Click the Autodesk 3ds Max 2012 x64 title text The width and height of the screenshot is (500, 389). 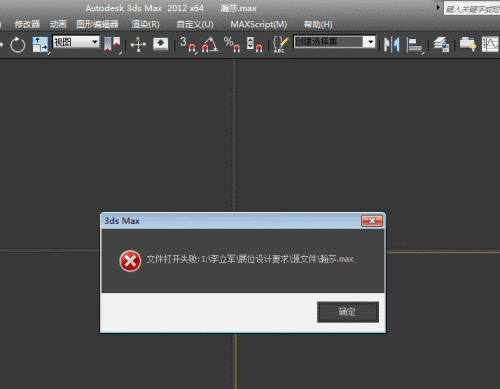point(144,8)
